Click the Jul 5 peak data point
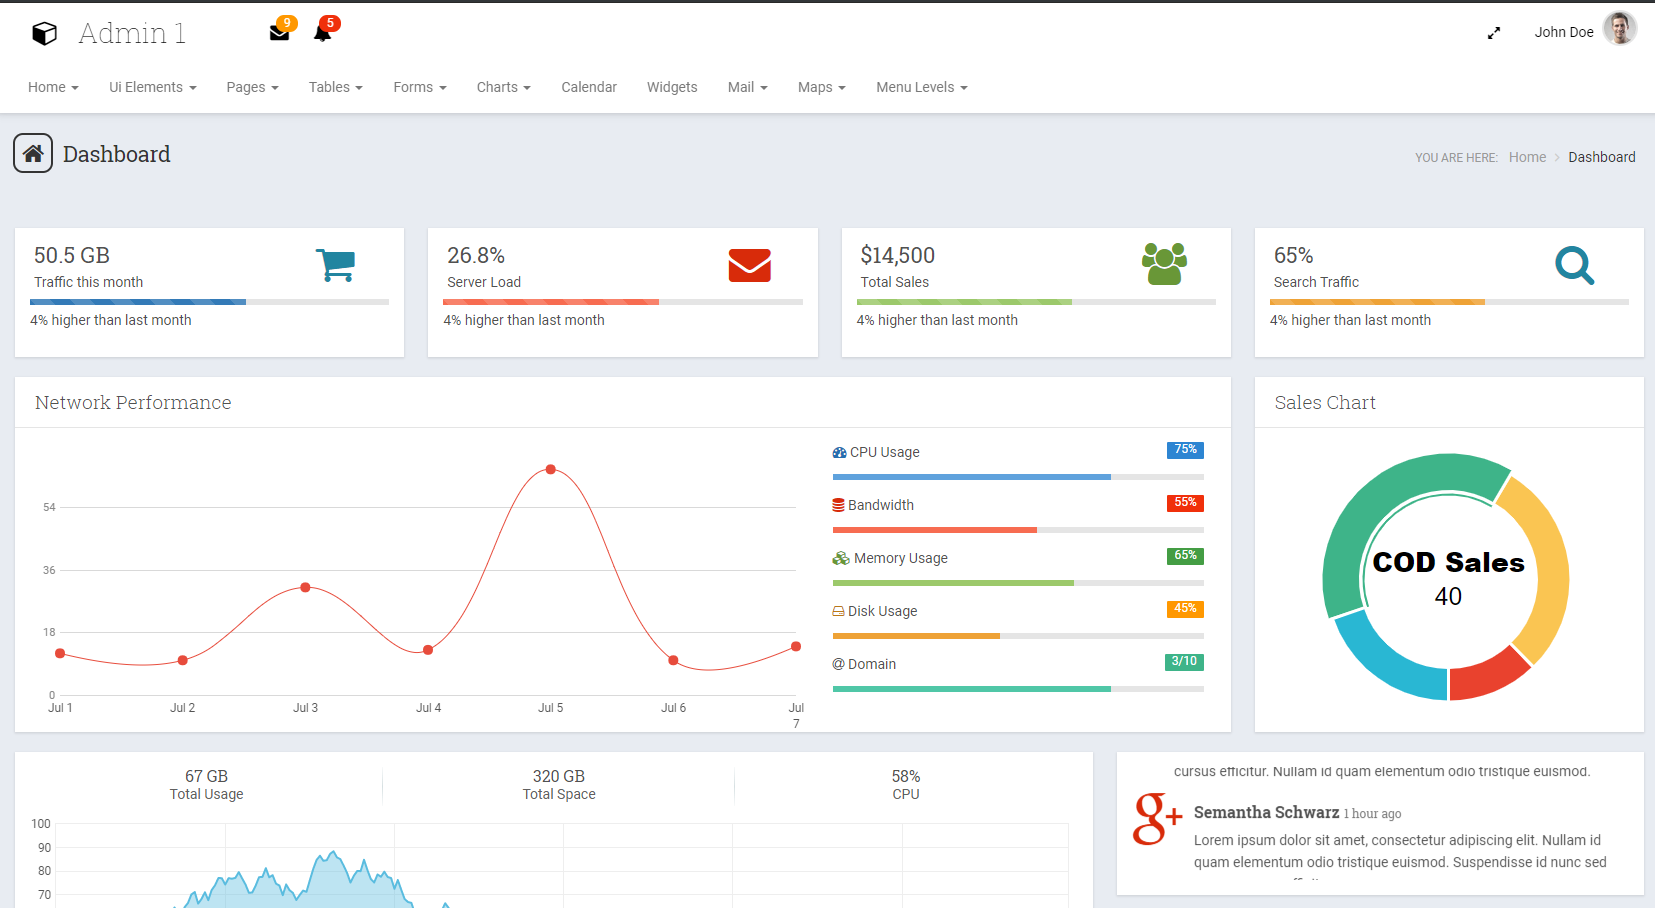Image resolution: width=1655 pixels, height=908 pixels. tap(551, 469)
